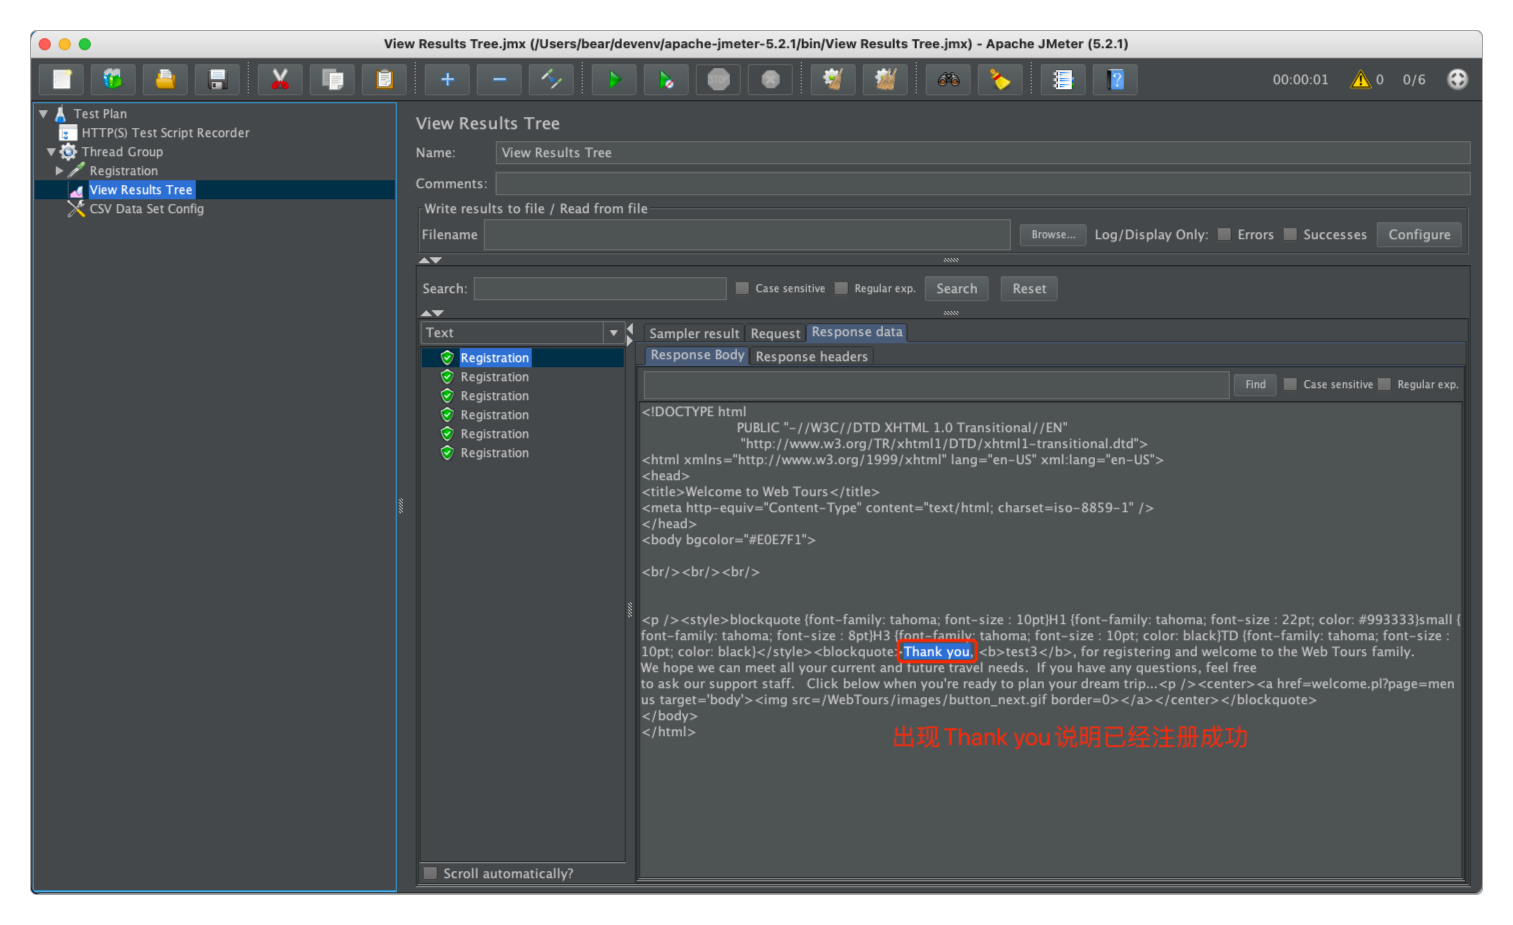
Task: Click Start no pauses icon
Action: click(x=666, y=79)
